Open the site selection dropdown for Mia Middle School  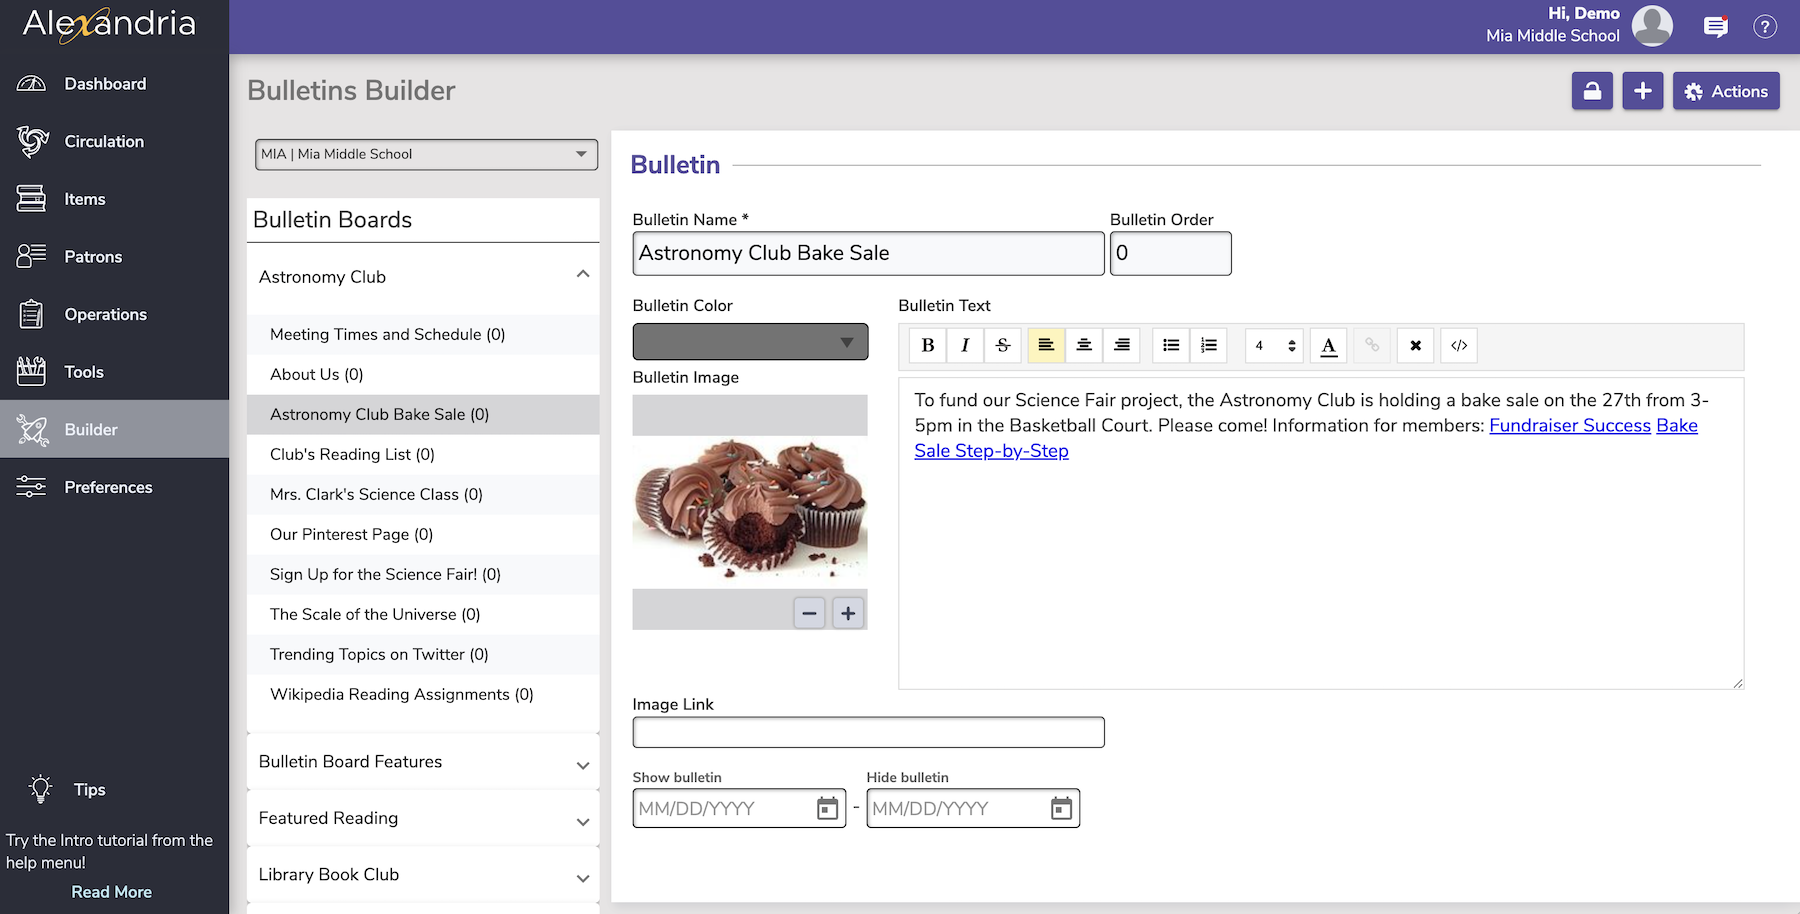425,154
